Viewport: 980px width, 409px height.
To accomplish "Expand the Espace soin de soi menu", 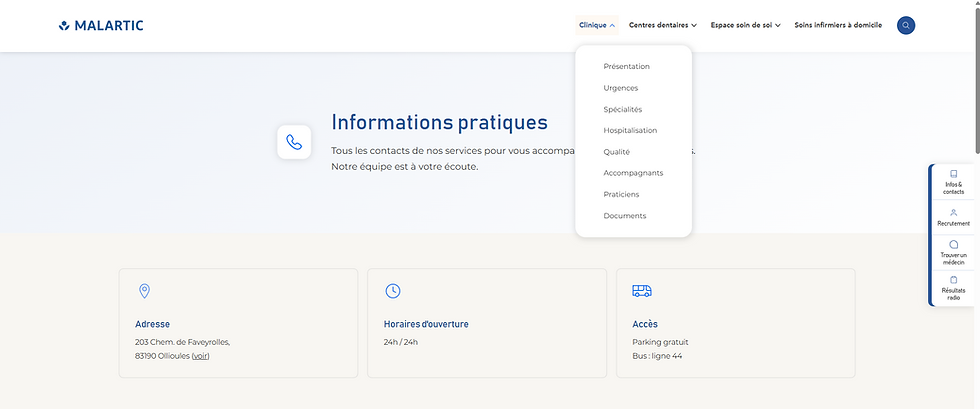I will point(746,26).
